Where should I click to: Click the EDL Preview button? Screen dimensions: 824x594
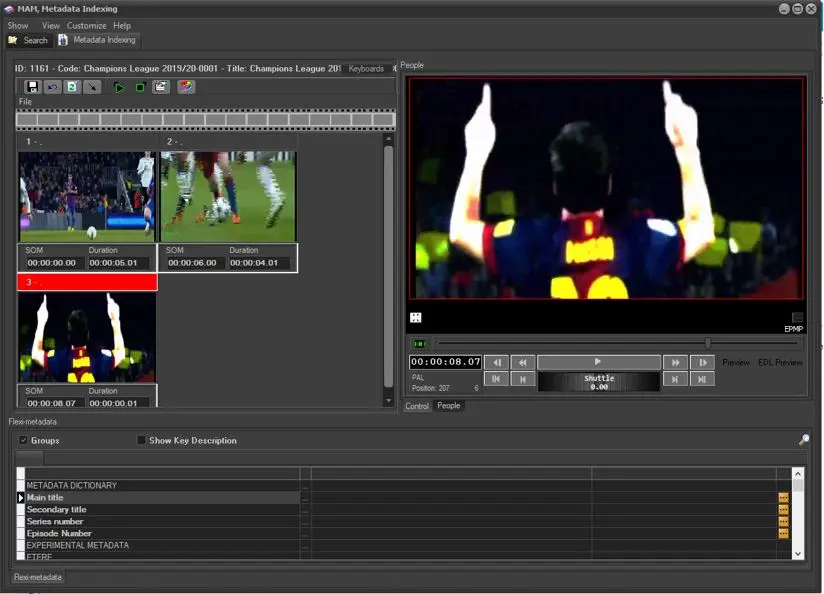point(780,362)
